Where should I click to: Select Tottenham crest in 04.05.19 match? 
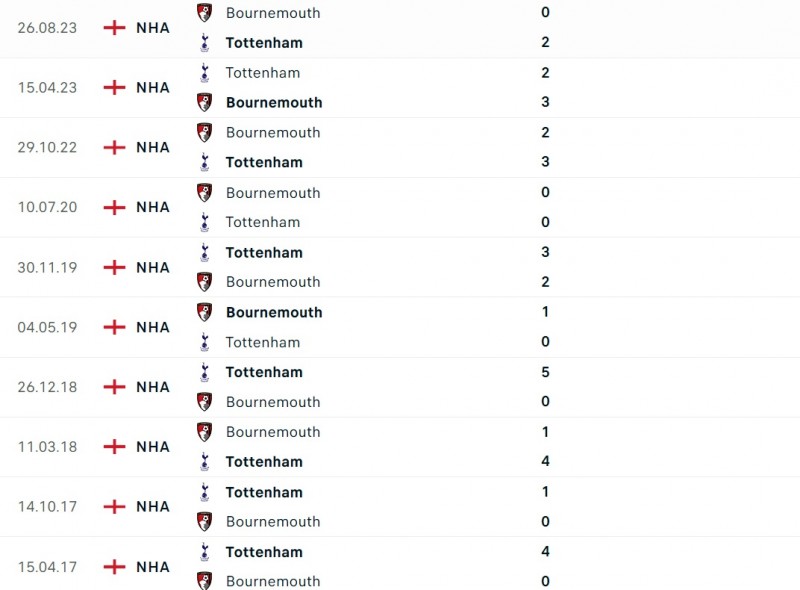coord(205,342)
